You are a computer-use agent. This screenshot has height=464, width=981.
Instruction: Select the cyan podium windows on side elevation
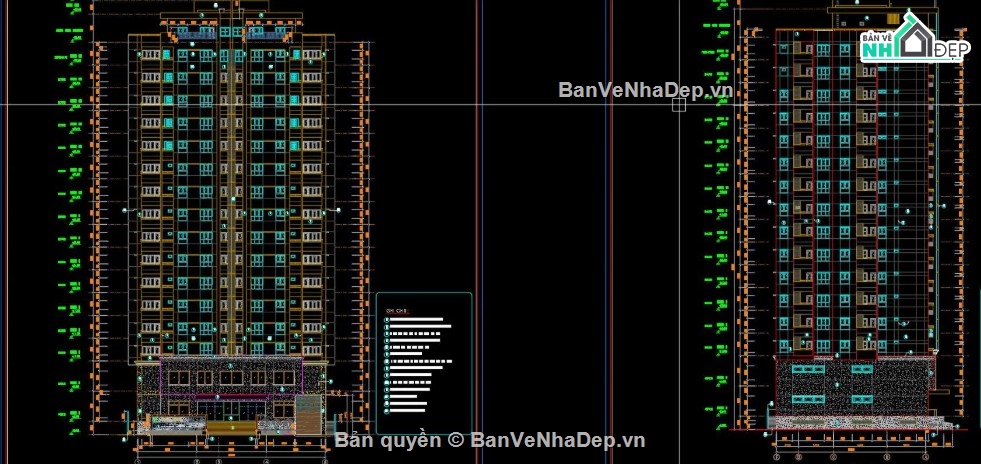pyautogui.click(x=832, y=384)
